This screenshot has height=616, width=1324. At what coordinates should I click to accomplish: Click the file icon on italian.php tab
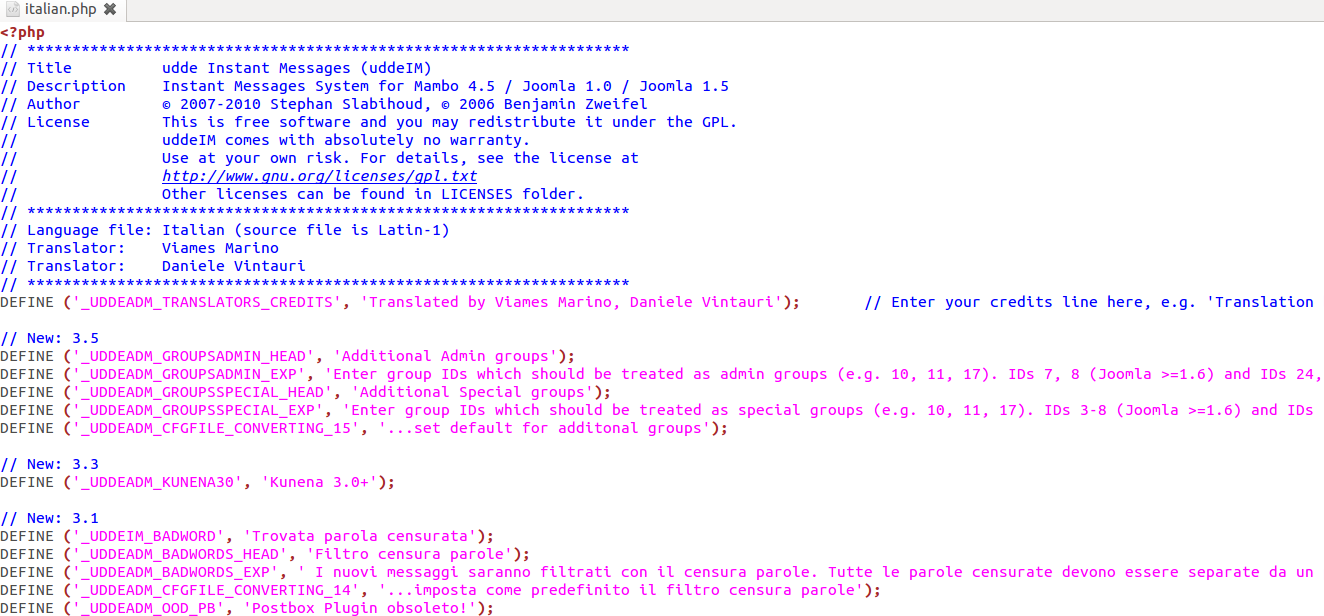12,9
